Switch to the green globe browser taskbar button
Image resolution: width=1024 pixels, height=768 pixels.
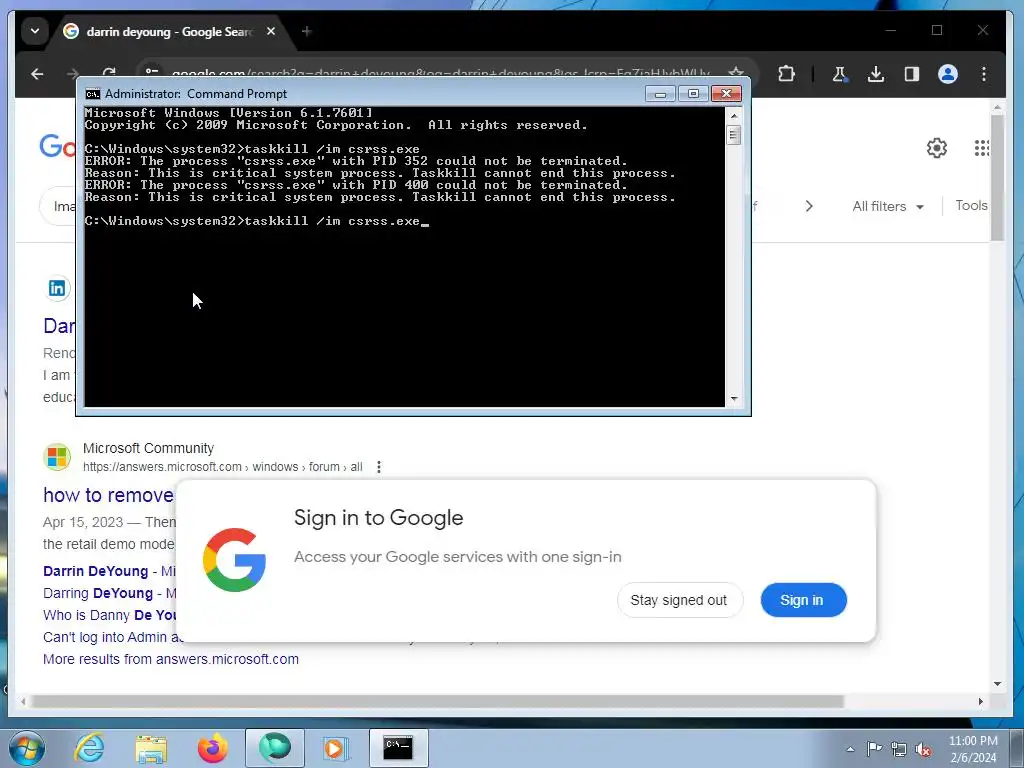pos(274,748)
